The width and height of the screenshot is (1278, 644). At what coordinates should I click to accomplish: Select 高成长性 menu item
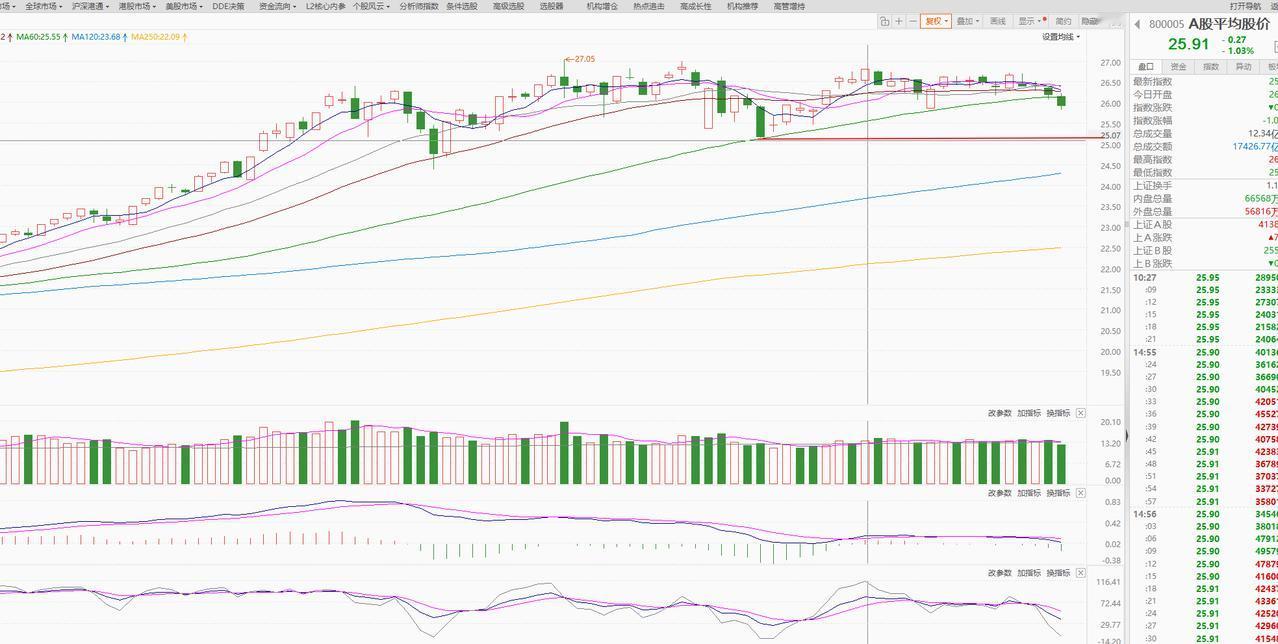click(696, 6)
